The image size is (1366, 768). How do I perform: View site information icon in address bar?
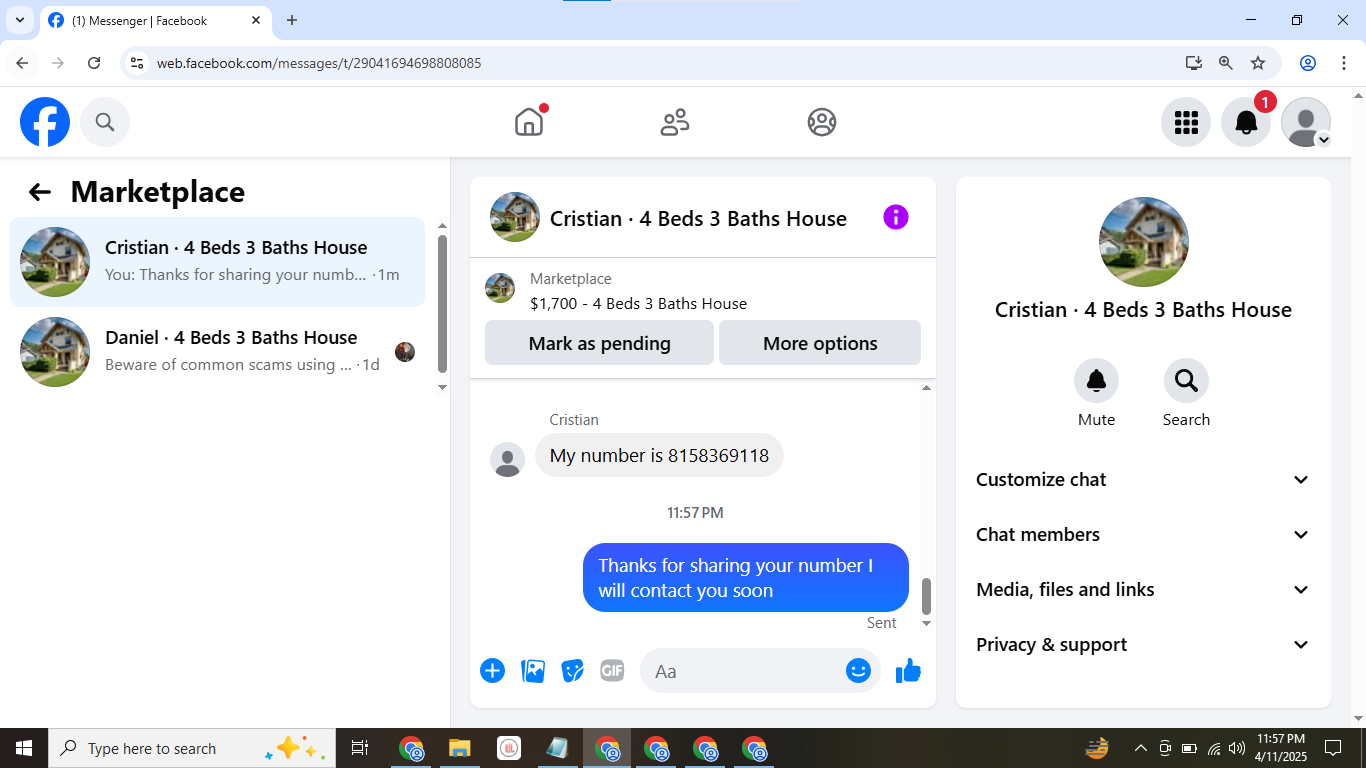[138, 63]
